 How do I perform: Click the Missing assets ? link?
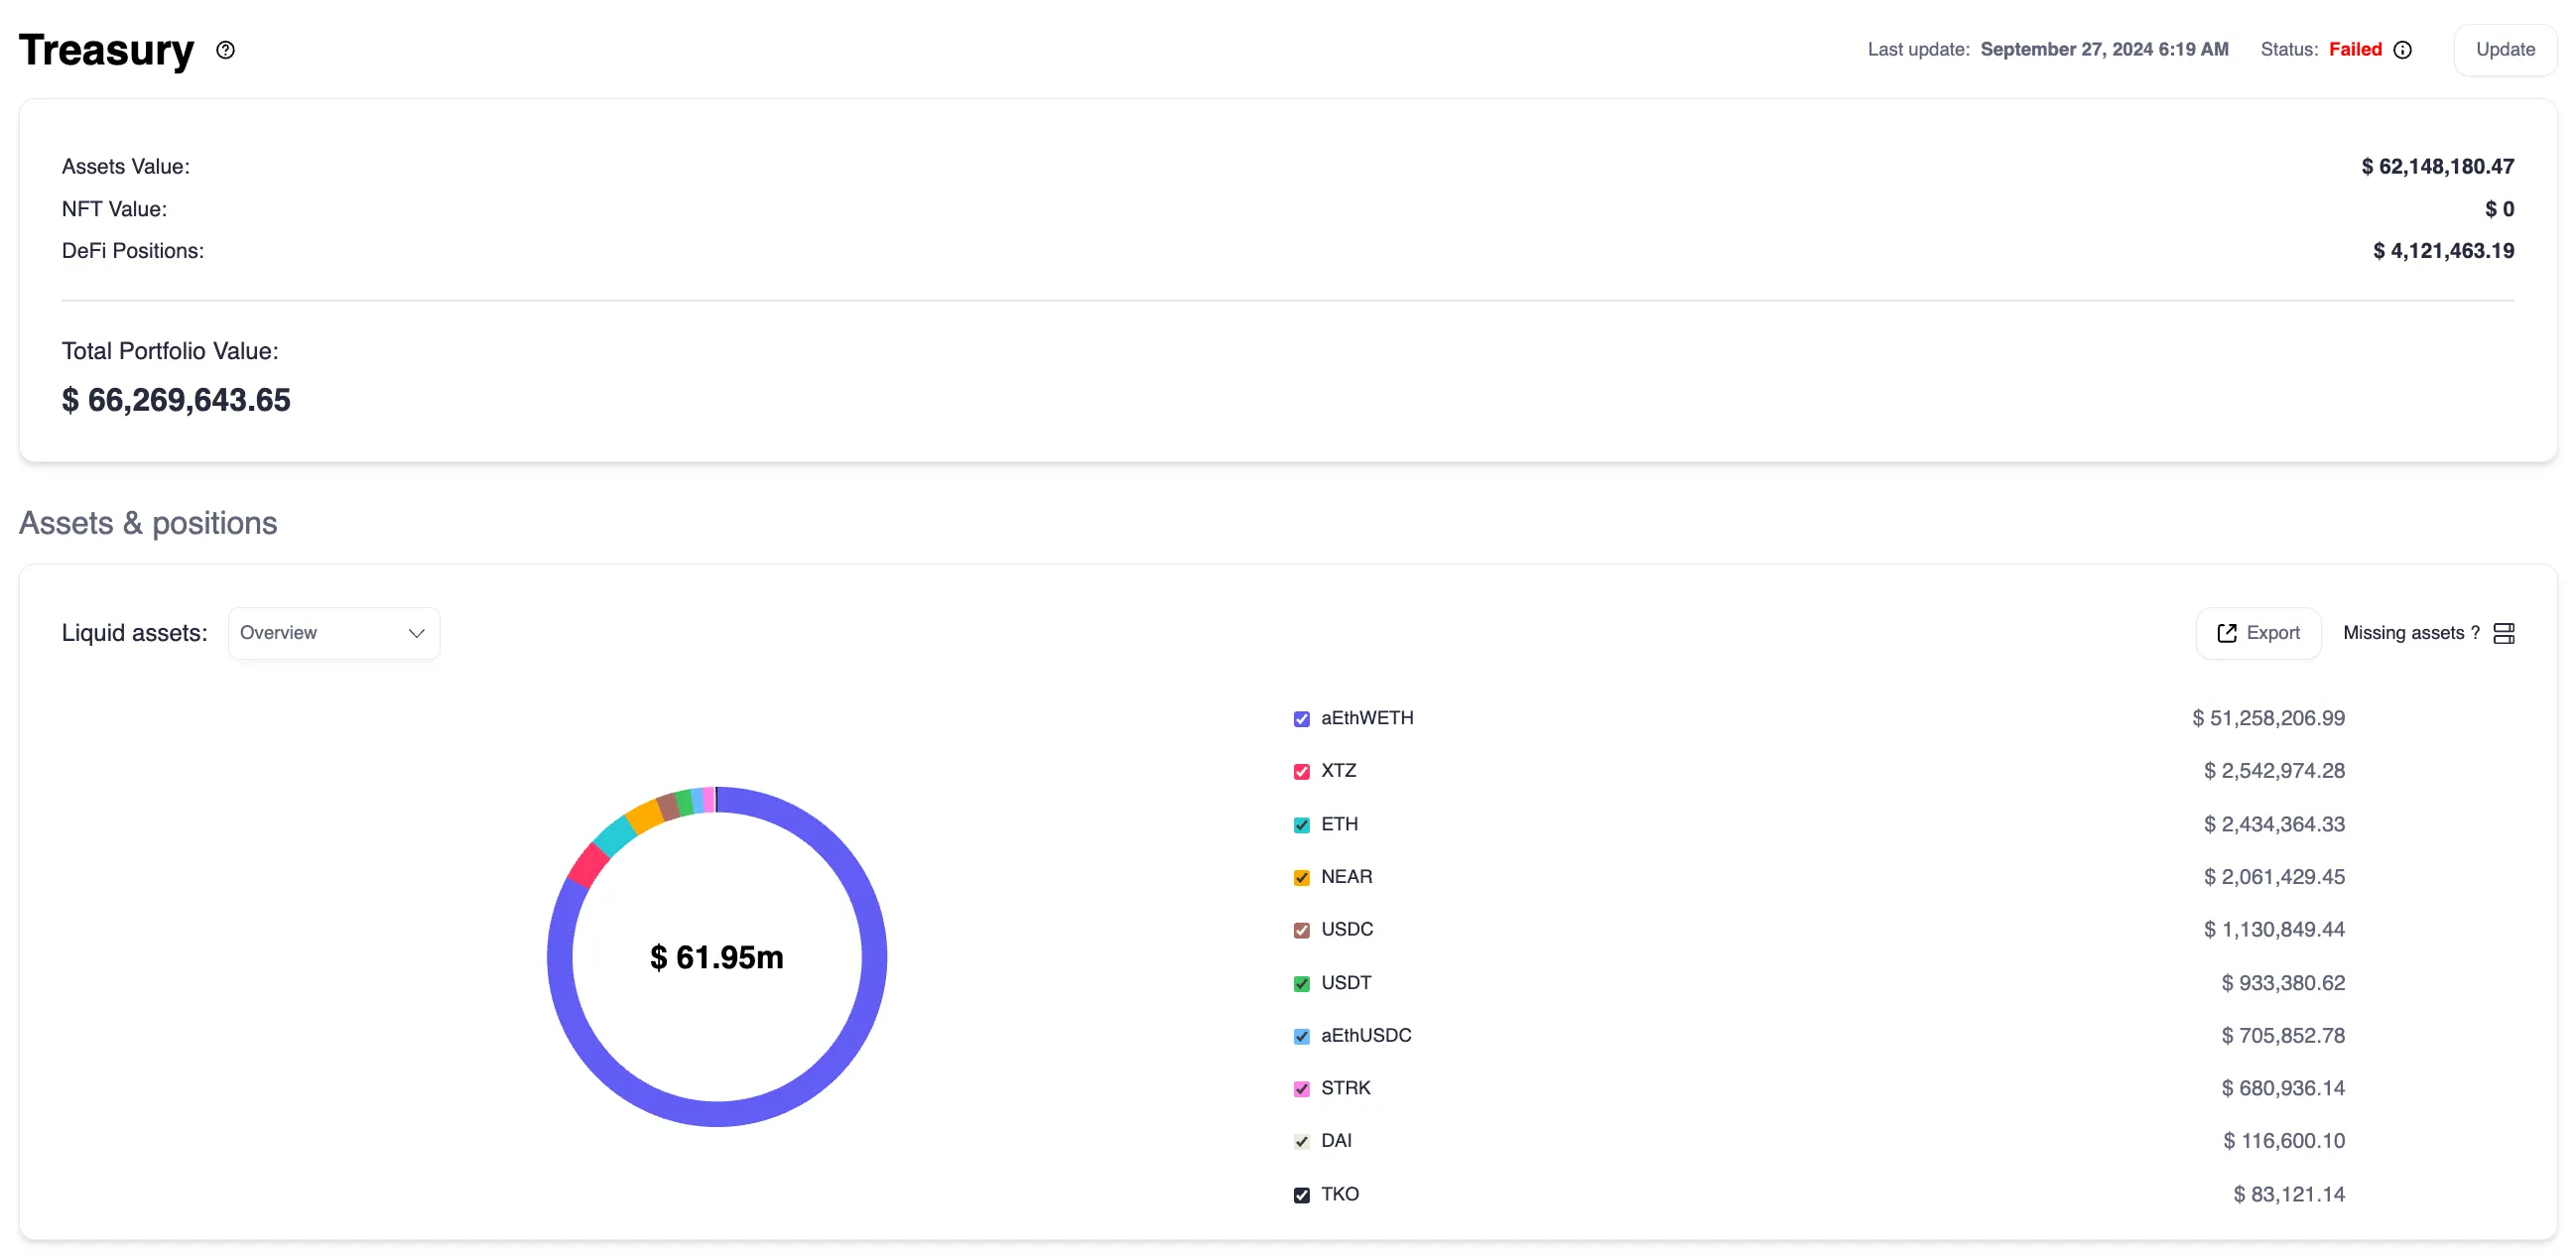coord(2410,633)
